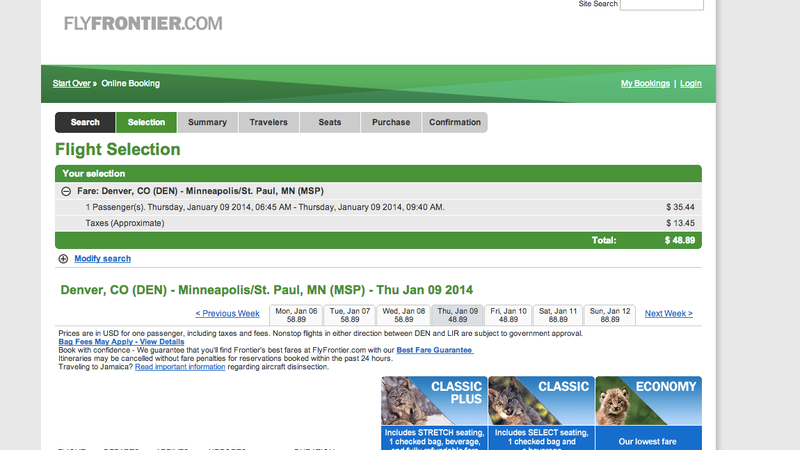Choose Wed, Jan 08 fare date
Image resolution: width=800 pixels, height=450 pixels.
(x=404, y=315)
